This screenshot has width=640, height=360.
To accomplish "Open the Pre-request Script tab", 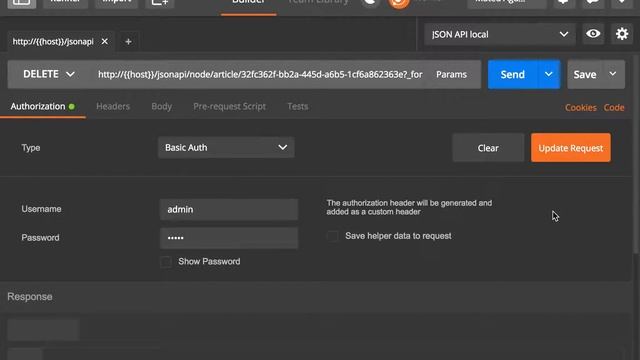I will tap(229, 107).
